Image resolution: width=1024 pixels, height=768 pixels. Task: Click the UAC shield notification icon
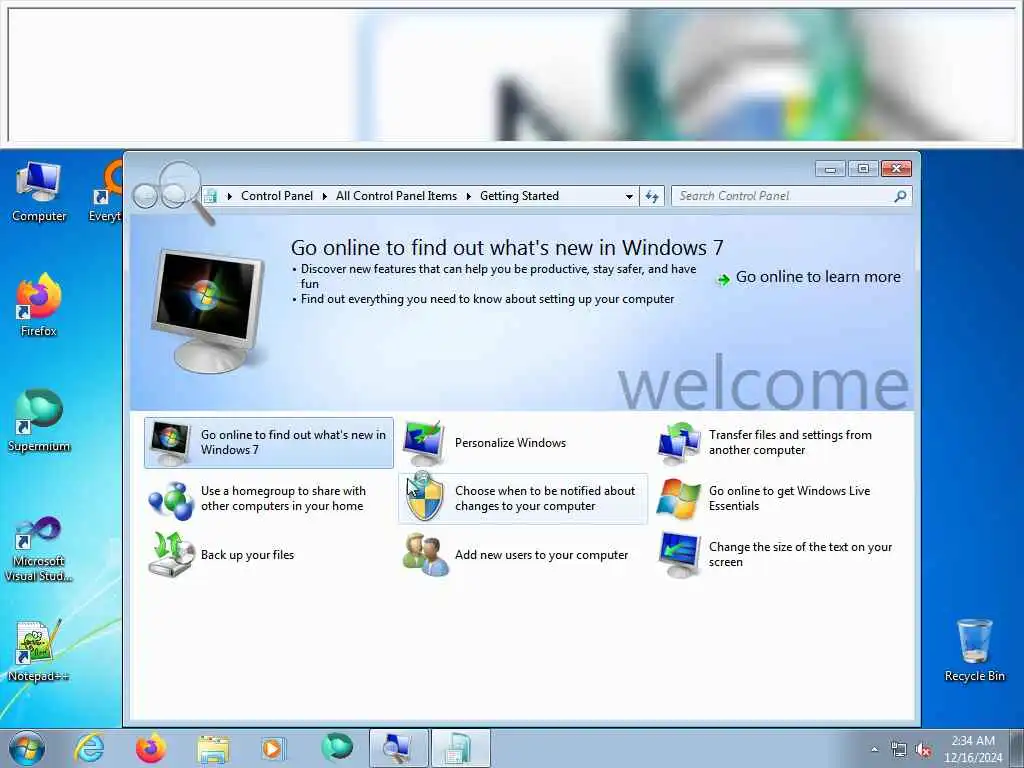424,498
